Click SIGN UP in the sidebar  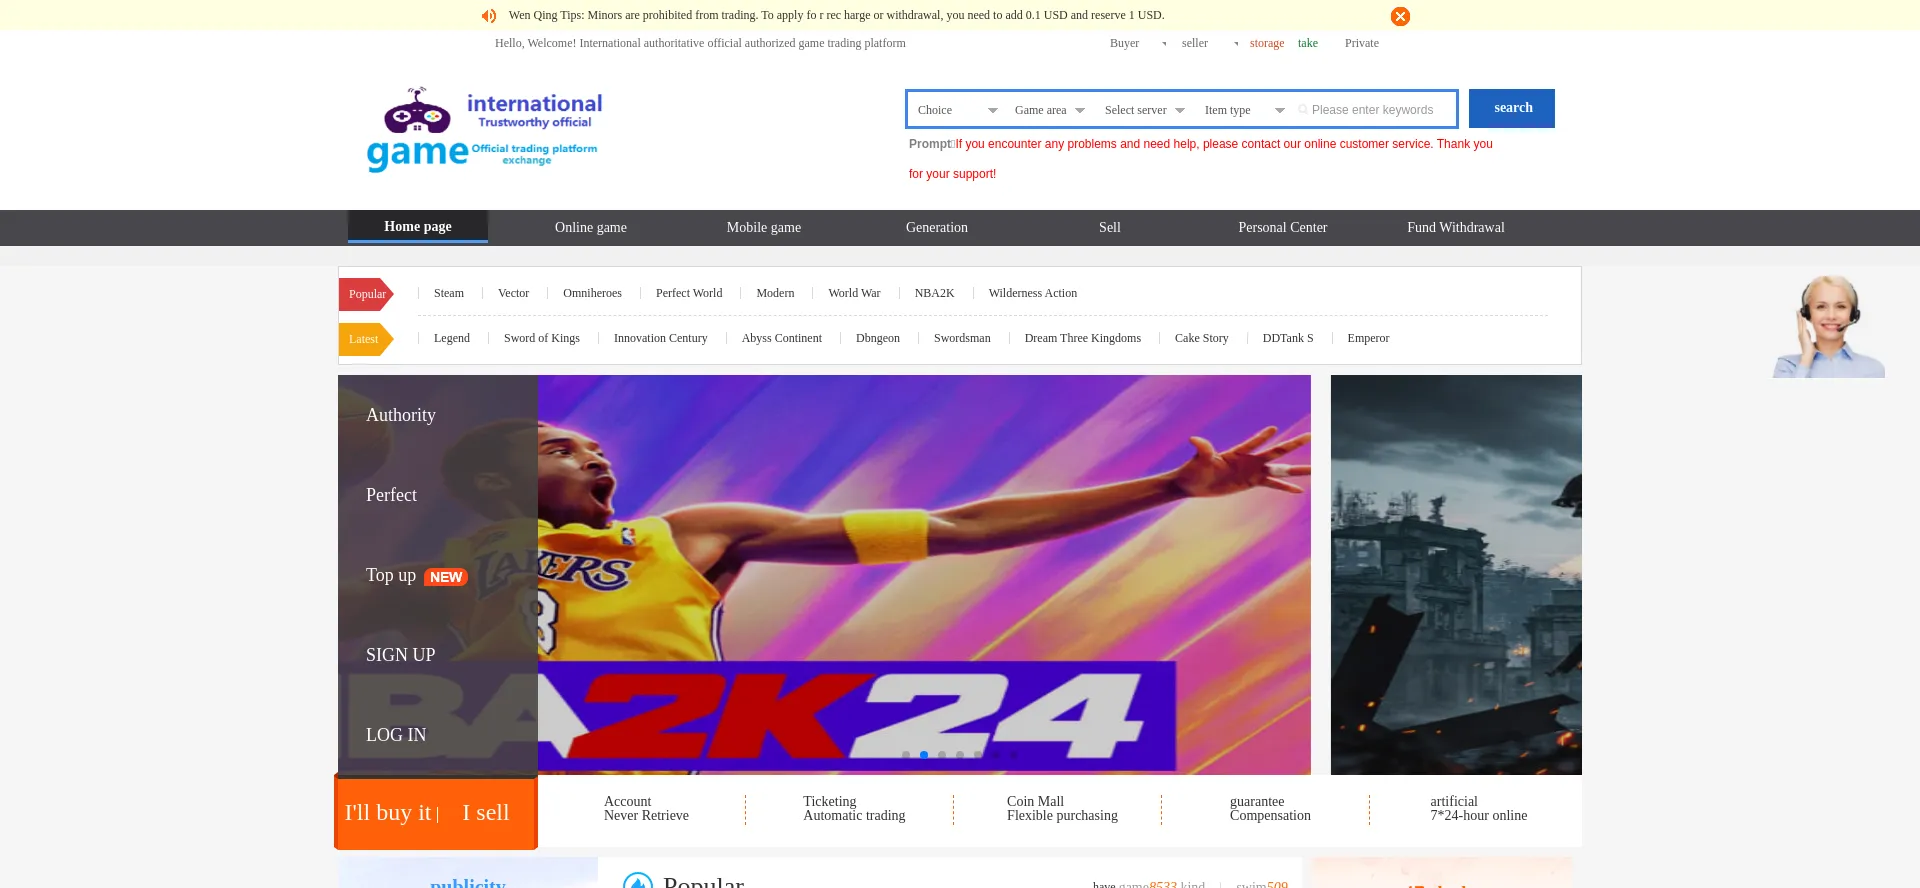[x=400, y=655]
